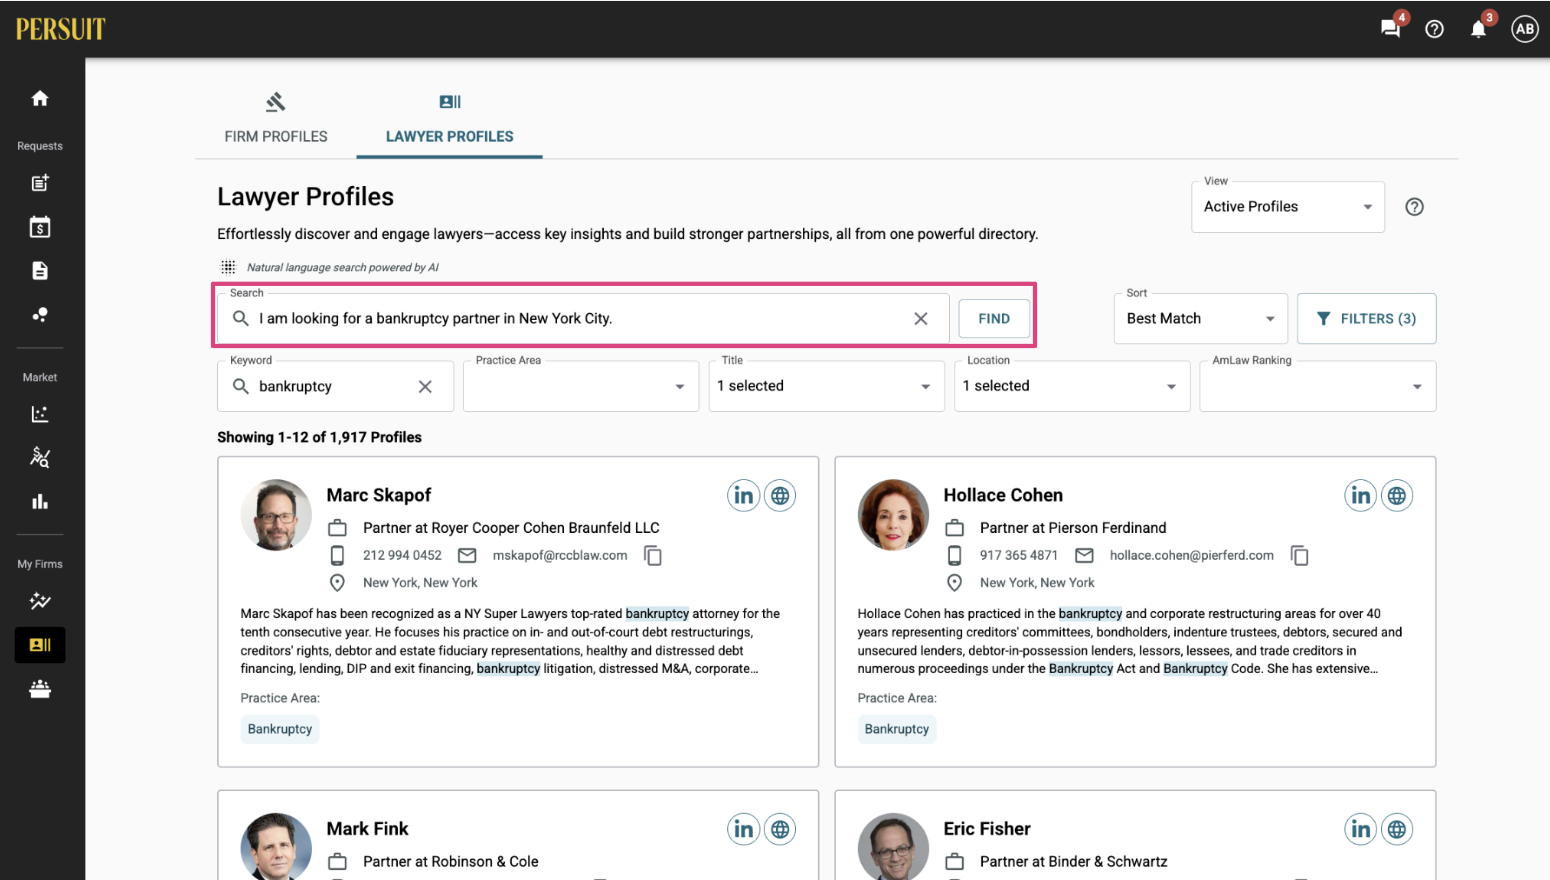Switch to the Firm Profiles tab
Image resolution: width=1550 pixels, height=880 pixels.
[276, 119]
